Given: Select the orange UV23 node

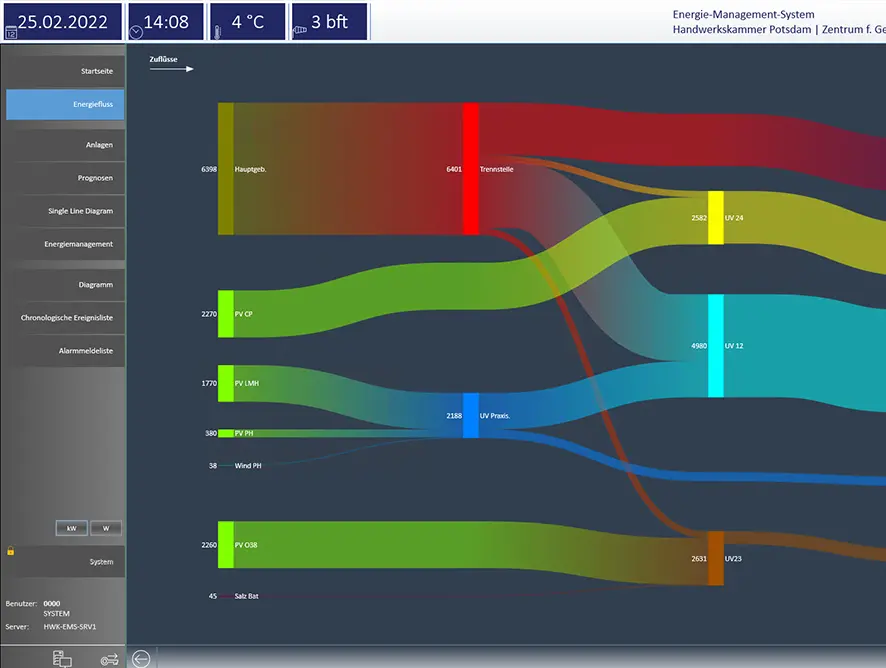Looking at the screenshot, I should click(716, 558).
